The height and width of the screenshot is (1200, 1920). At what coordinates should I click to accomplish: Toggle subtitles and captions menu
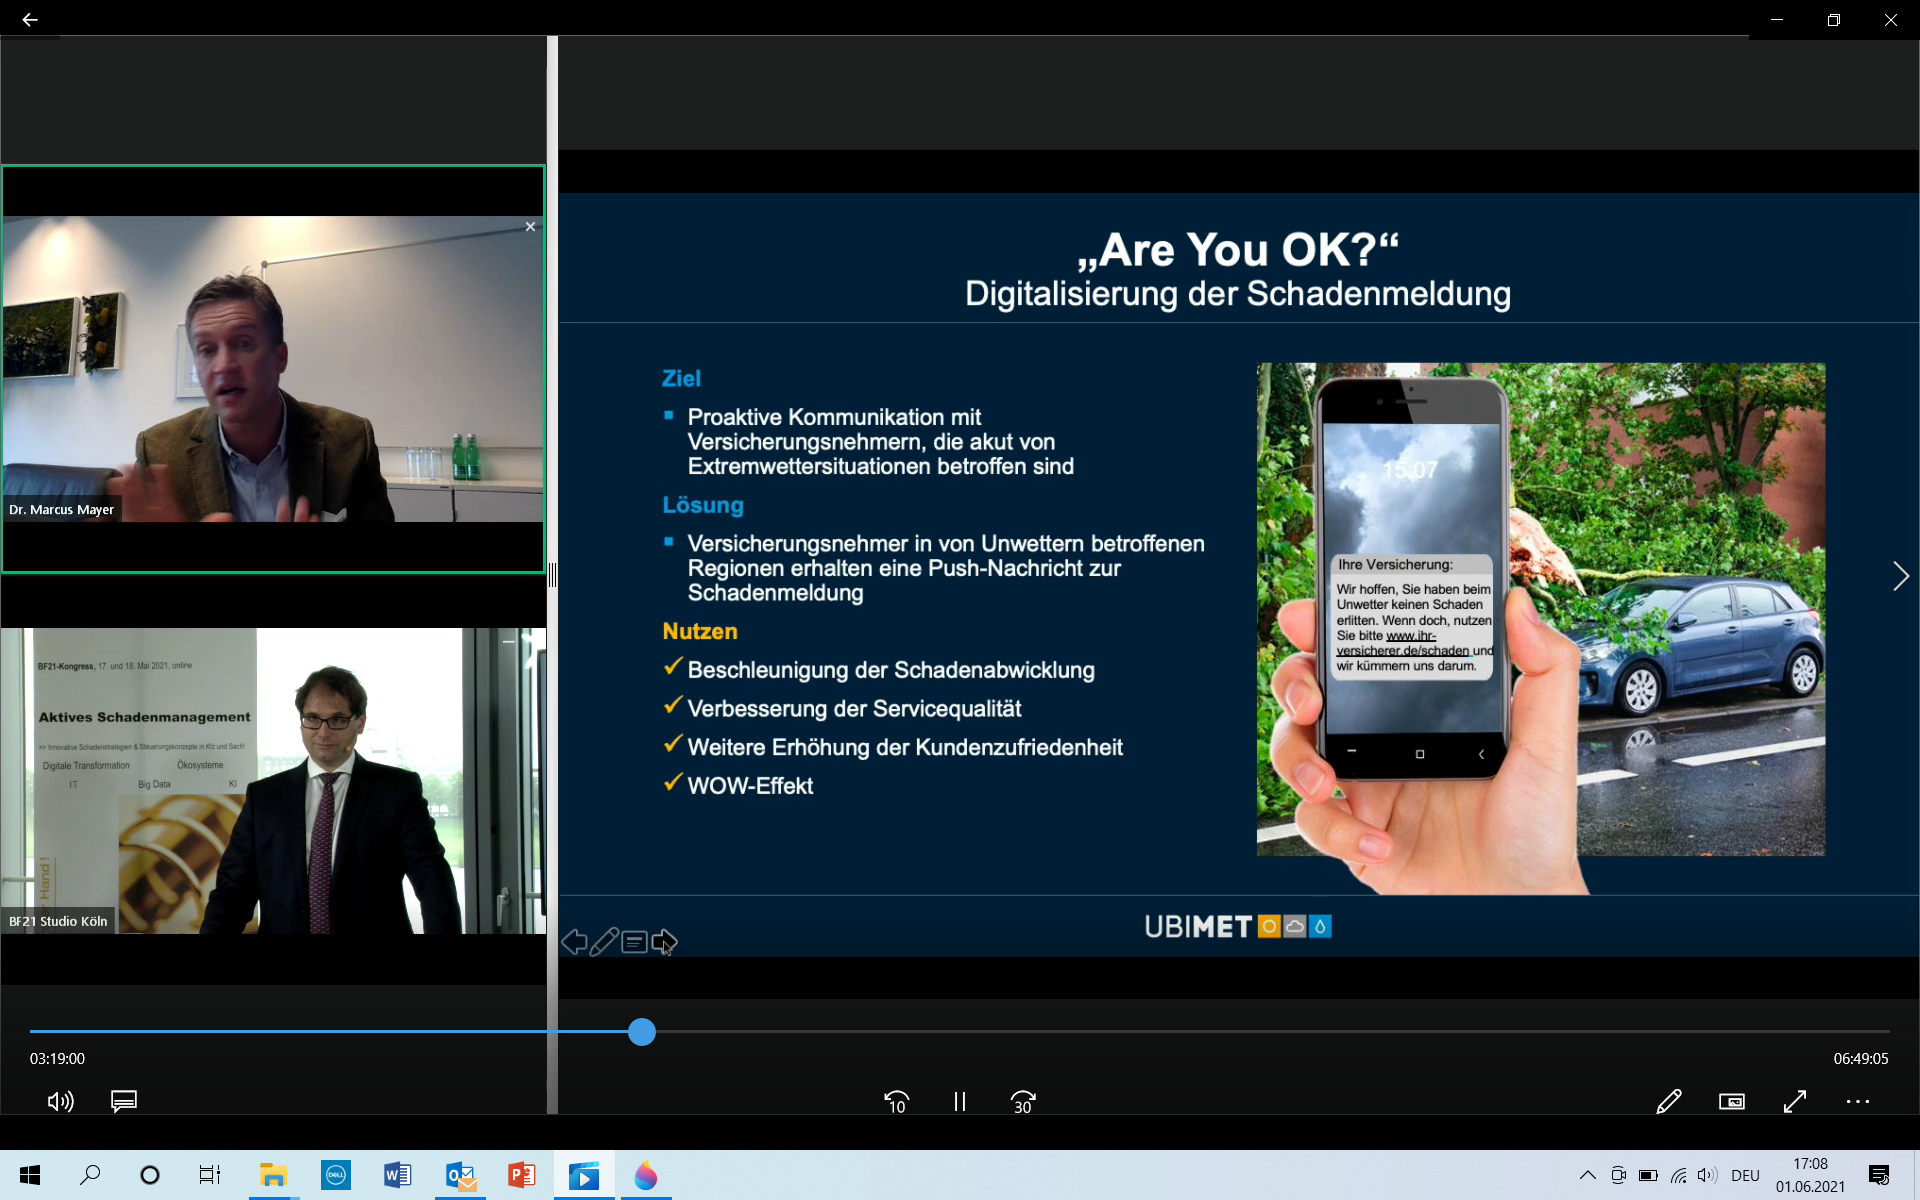click(123, 1101)
